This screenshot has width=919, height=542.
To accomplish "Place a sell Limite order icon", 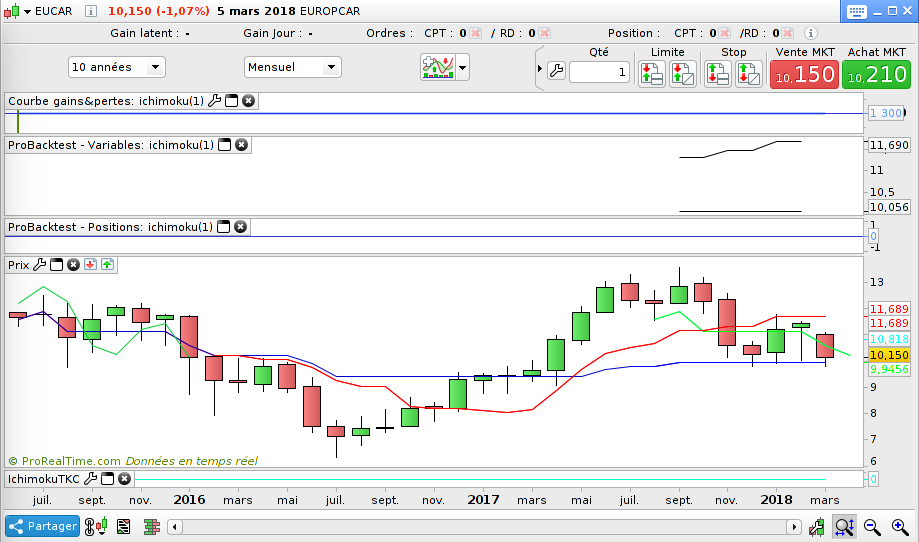I will click(x=652, y=74).
